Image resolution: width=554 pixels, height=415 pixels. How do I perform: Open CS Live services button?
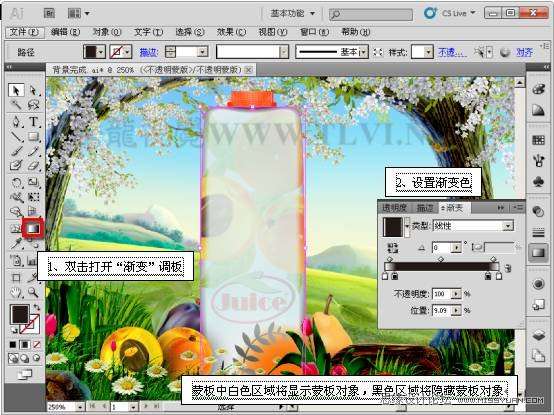coord(450,13)
